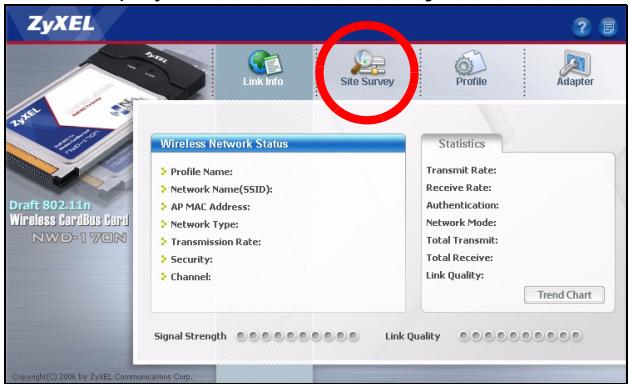The width and height of the screenshot is (629, 384).
Task: Open the Link Info tab
Action: click(264, 68)
